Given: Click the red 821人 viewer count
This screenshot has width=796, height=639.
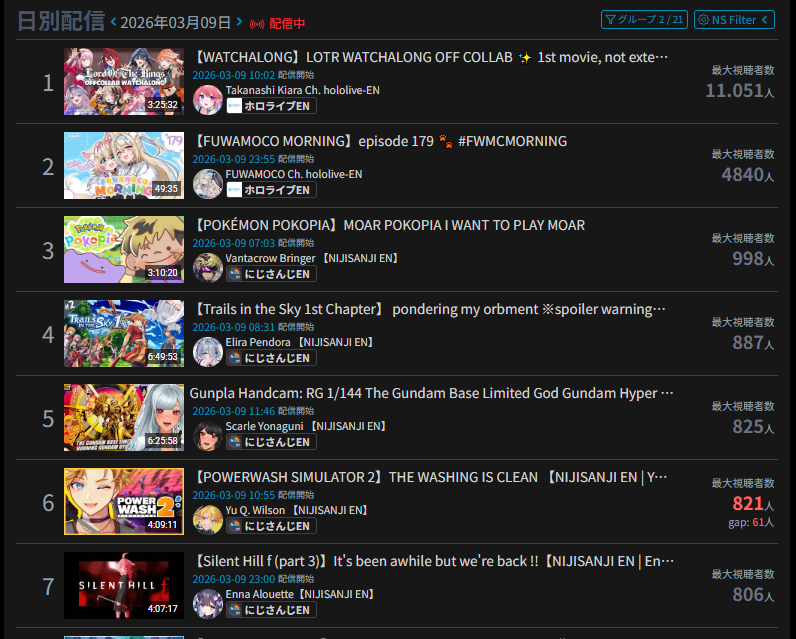Looking at the screenshot, I should pyautogui.click(x=753, y=503).
